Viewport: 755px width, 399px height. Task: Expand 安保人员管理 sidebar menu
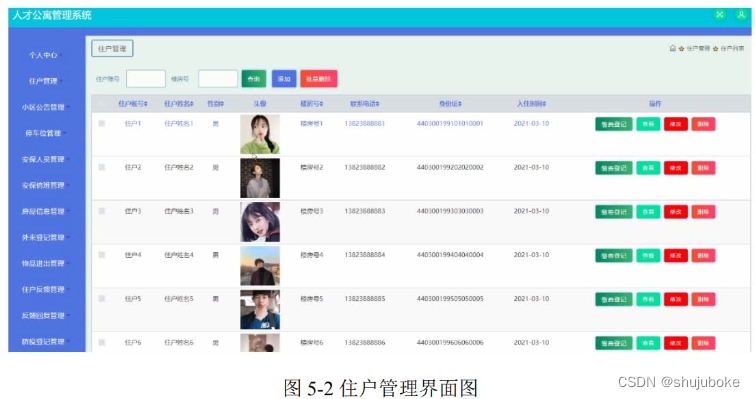[45, 159]
